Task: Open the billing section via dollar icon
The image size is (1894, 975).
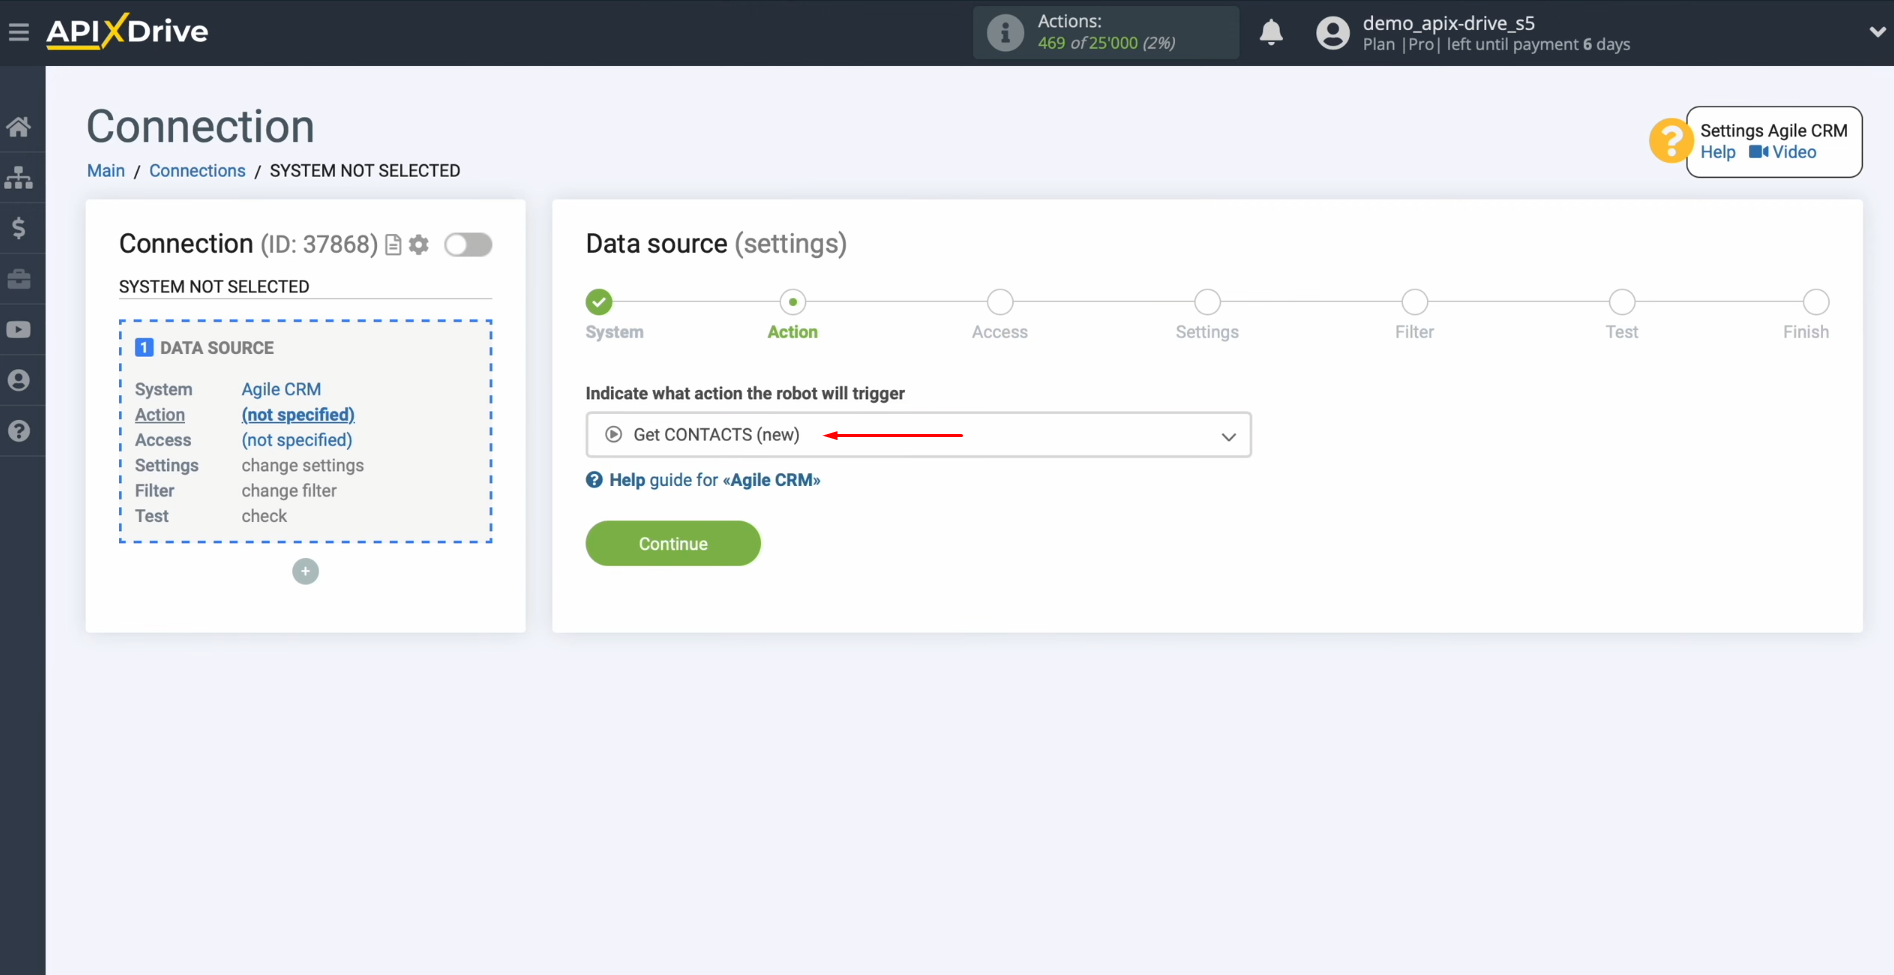Action: pos(20,228)
